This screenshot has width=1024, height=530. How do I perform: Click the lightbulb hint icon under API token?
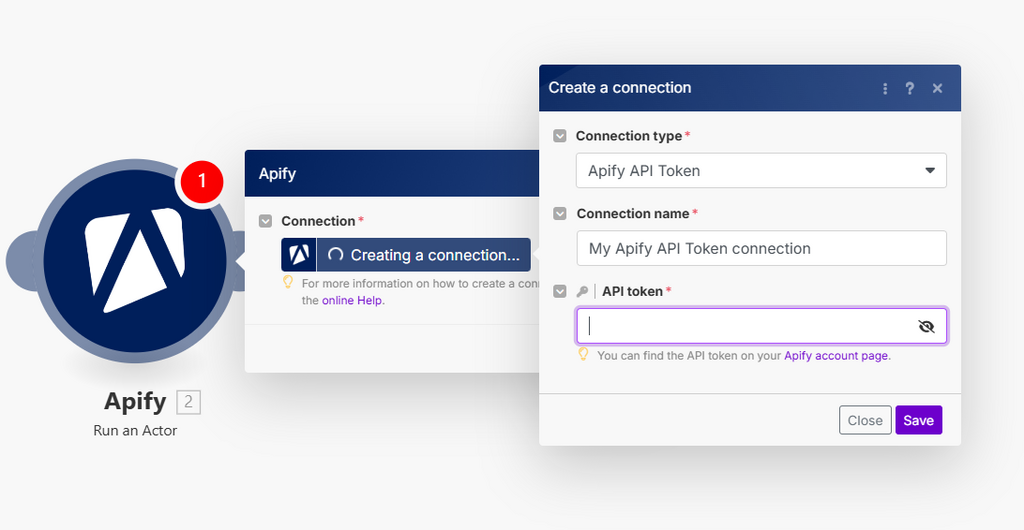tap(583, 354)
